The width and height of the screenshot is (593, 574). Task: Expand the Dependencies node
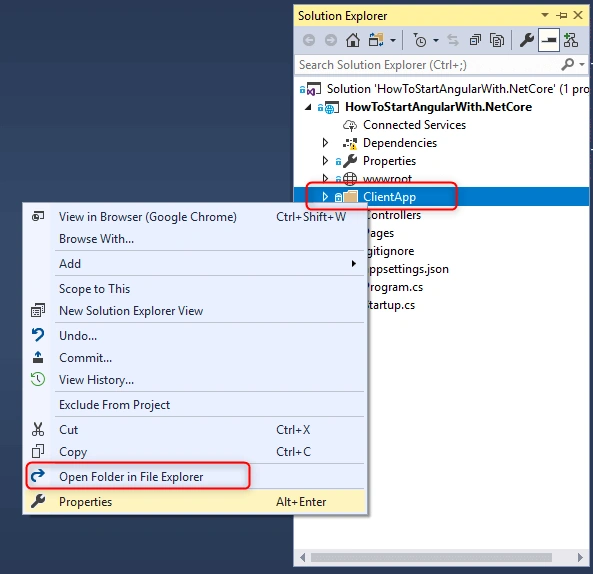coord(325,143)
